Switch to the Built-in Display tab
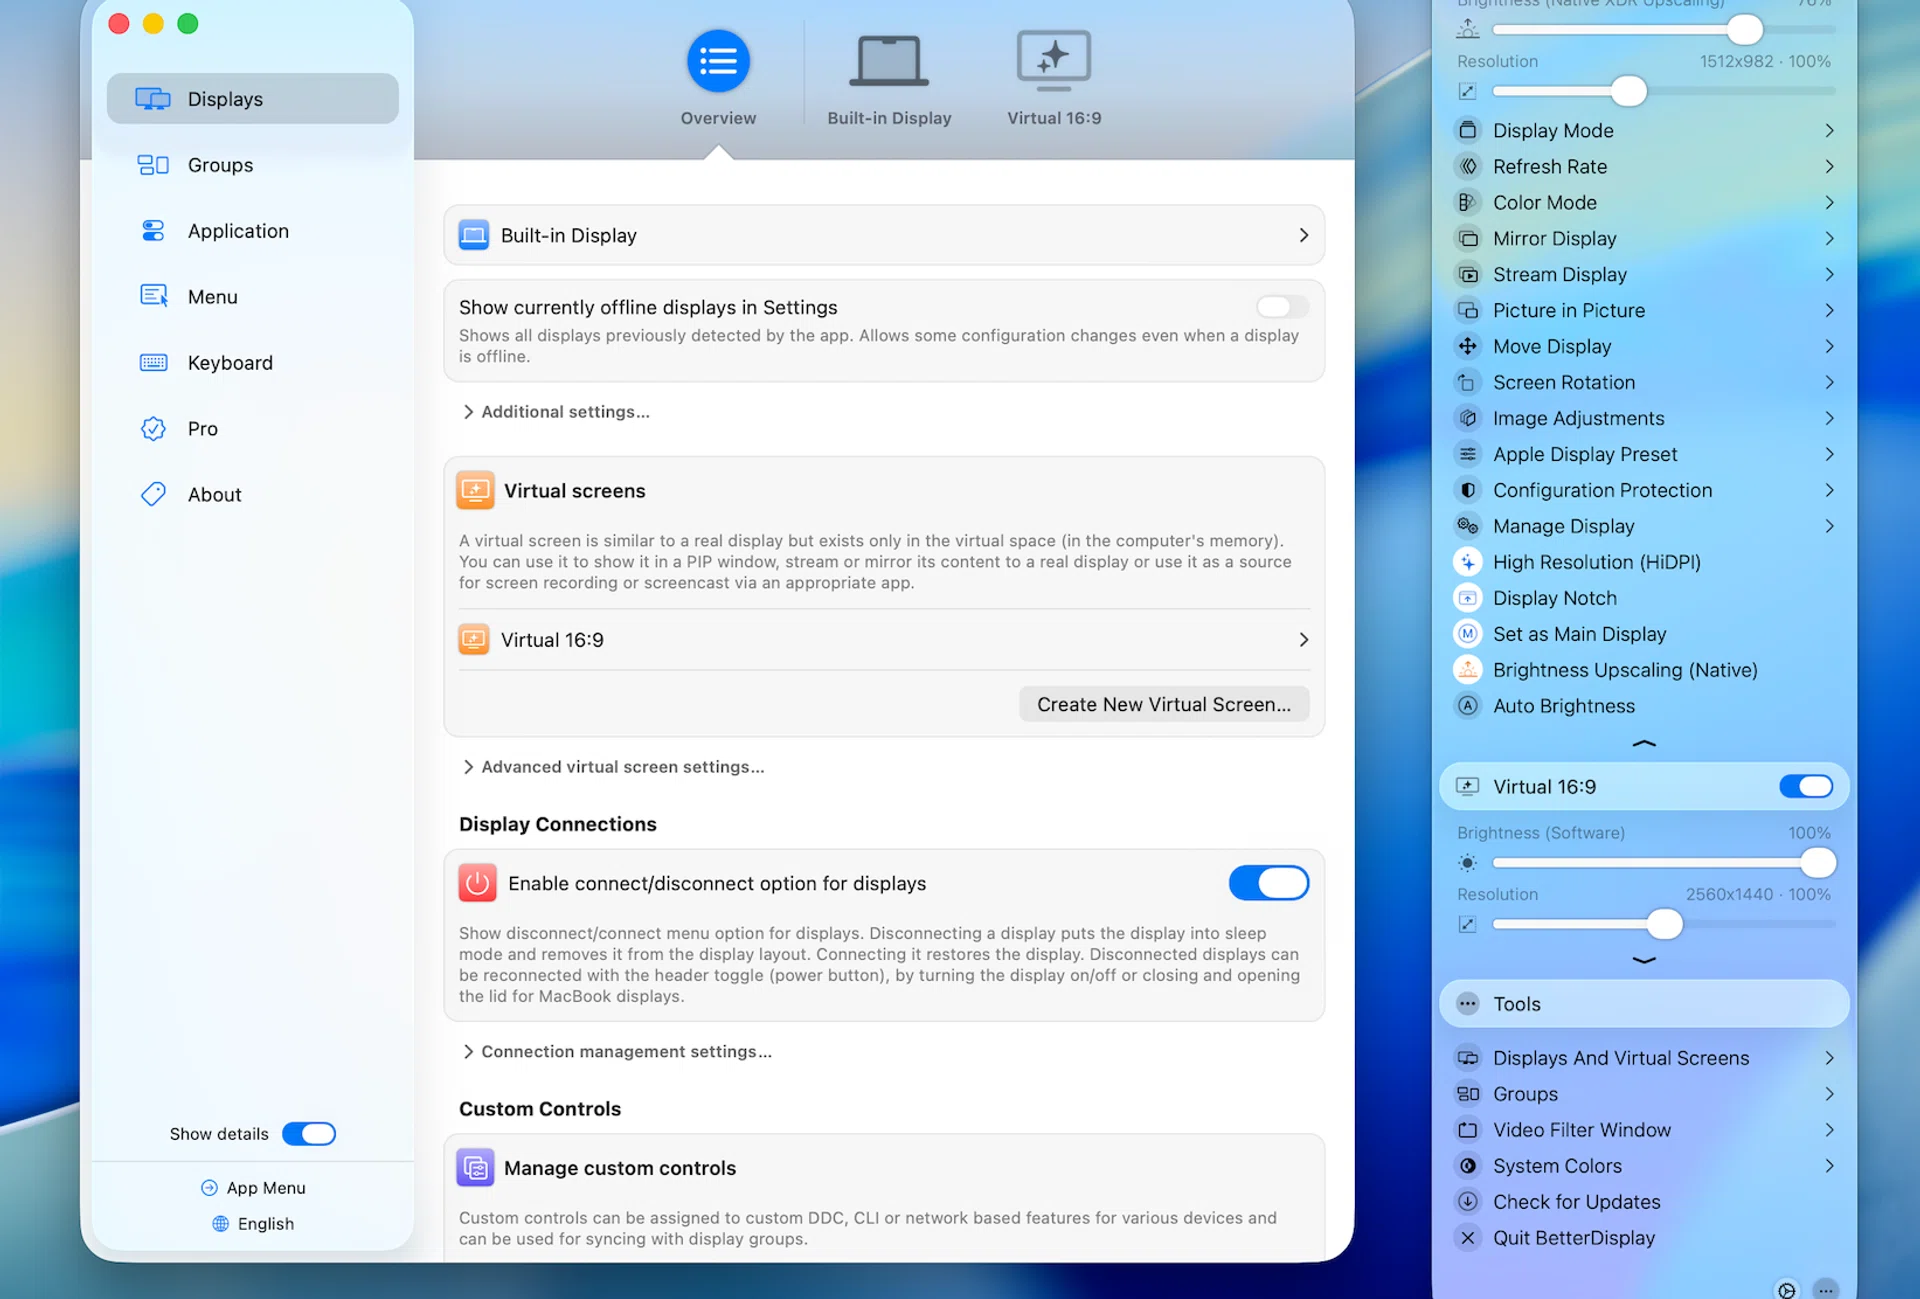 (889, 78)
